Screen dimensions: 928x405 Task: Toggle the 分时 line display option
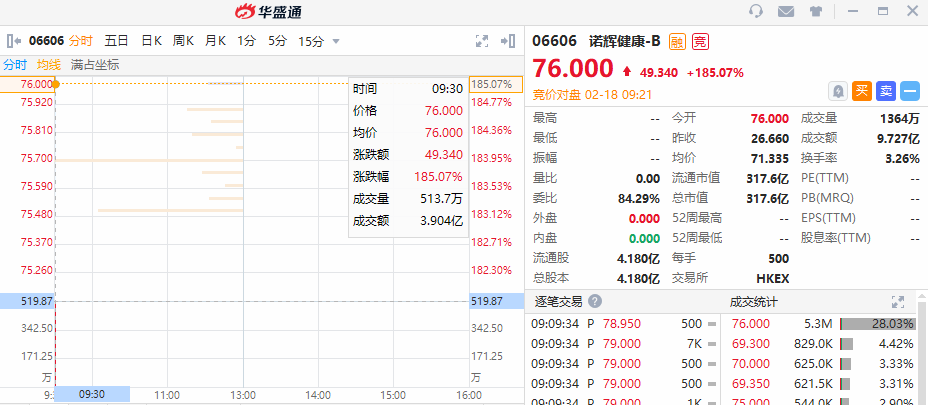coord(15,65)
